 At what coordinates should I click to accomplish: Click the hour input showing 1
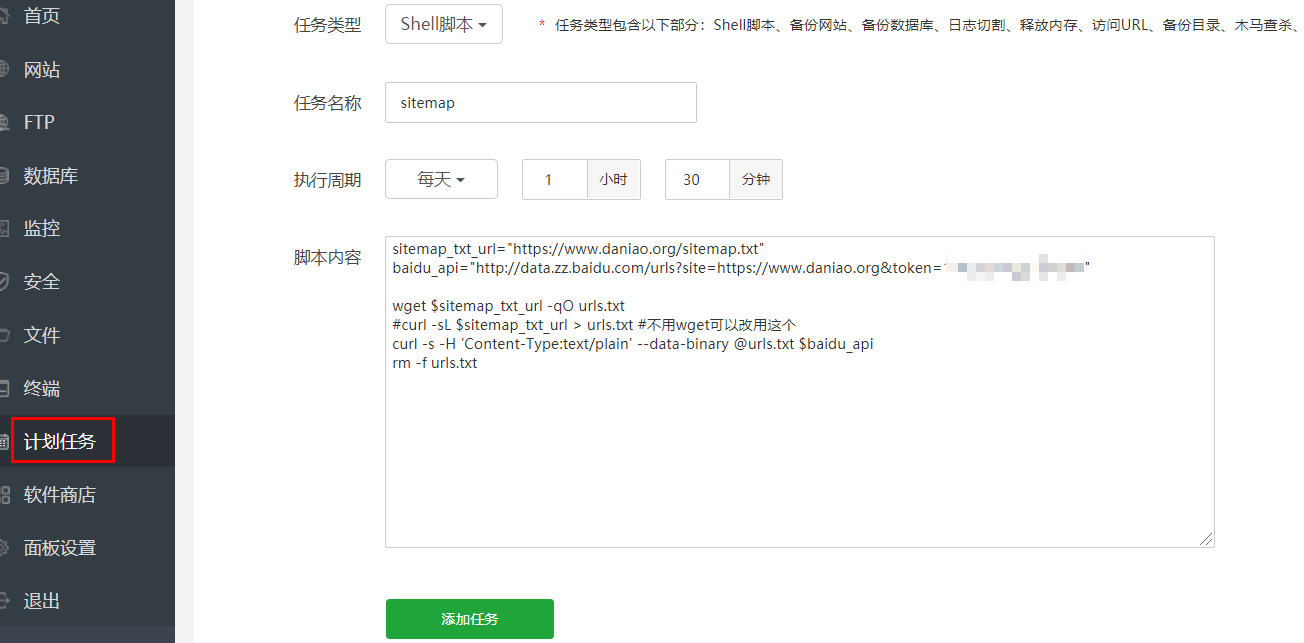pos(555,180)
